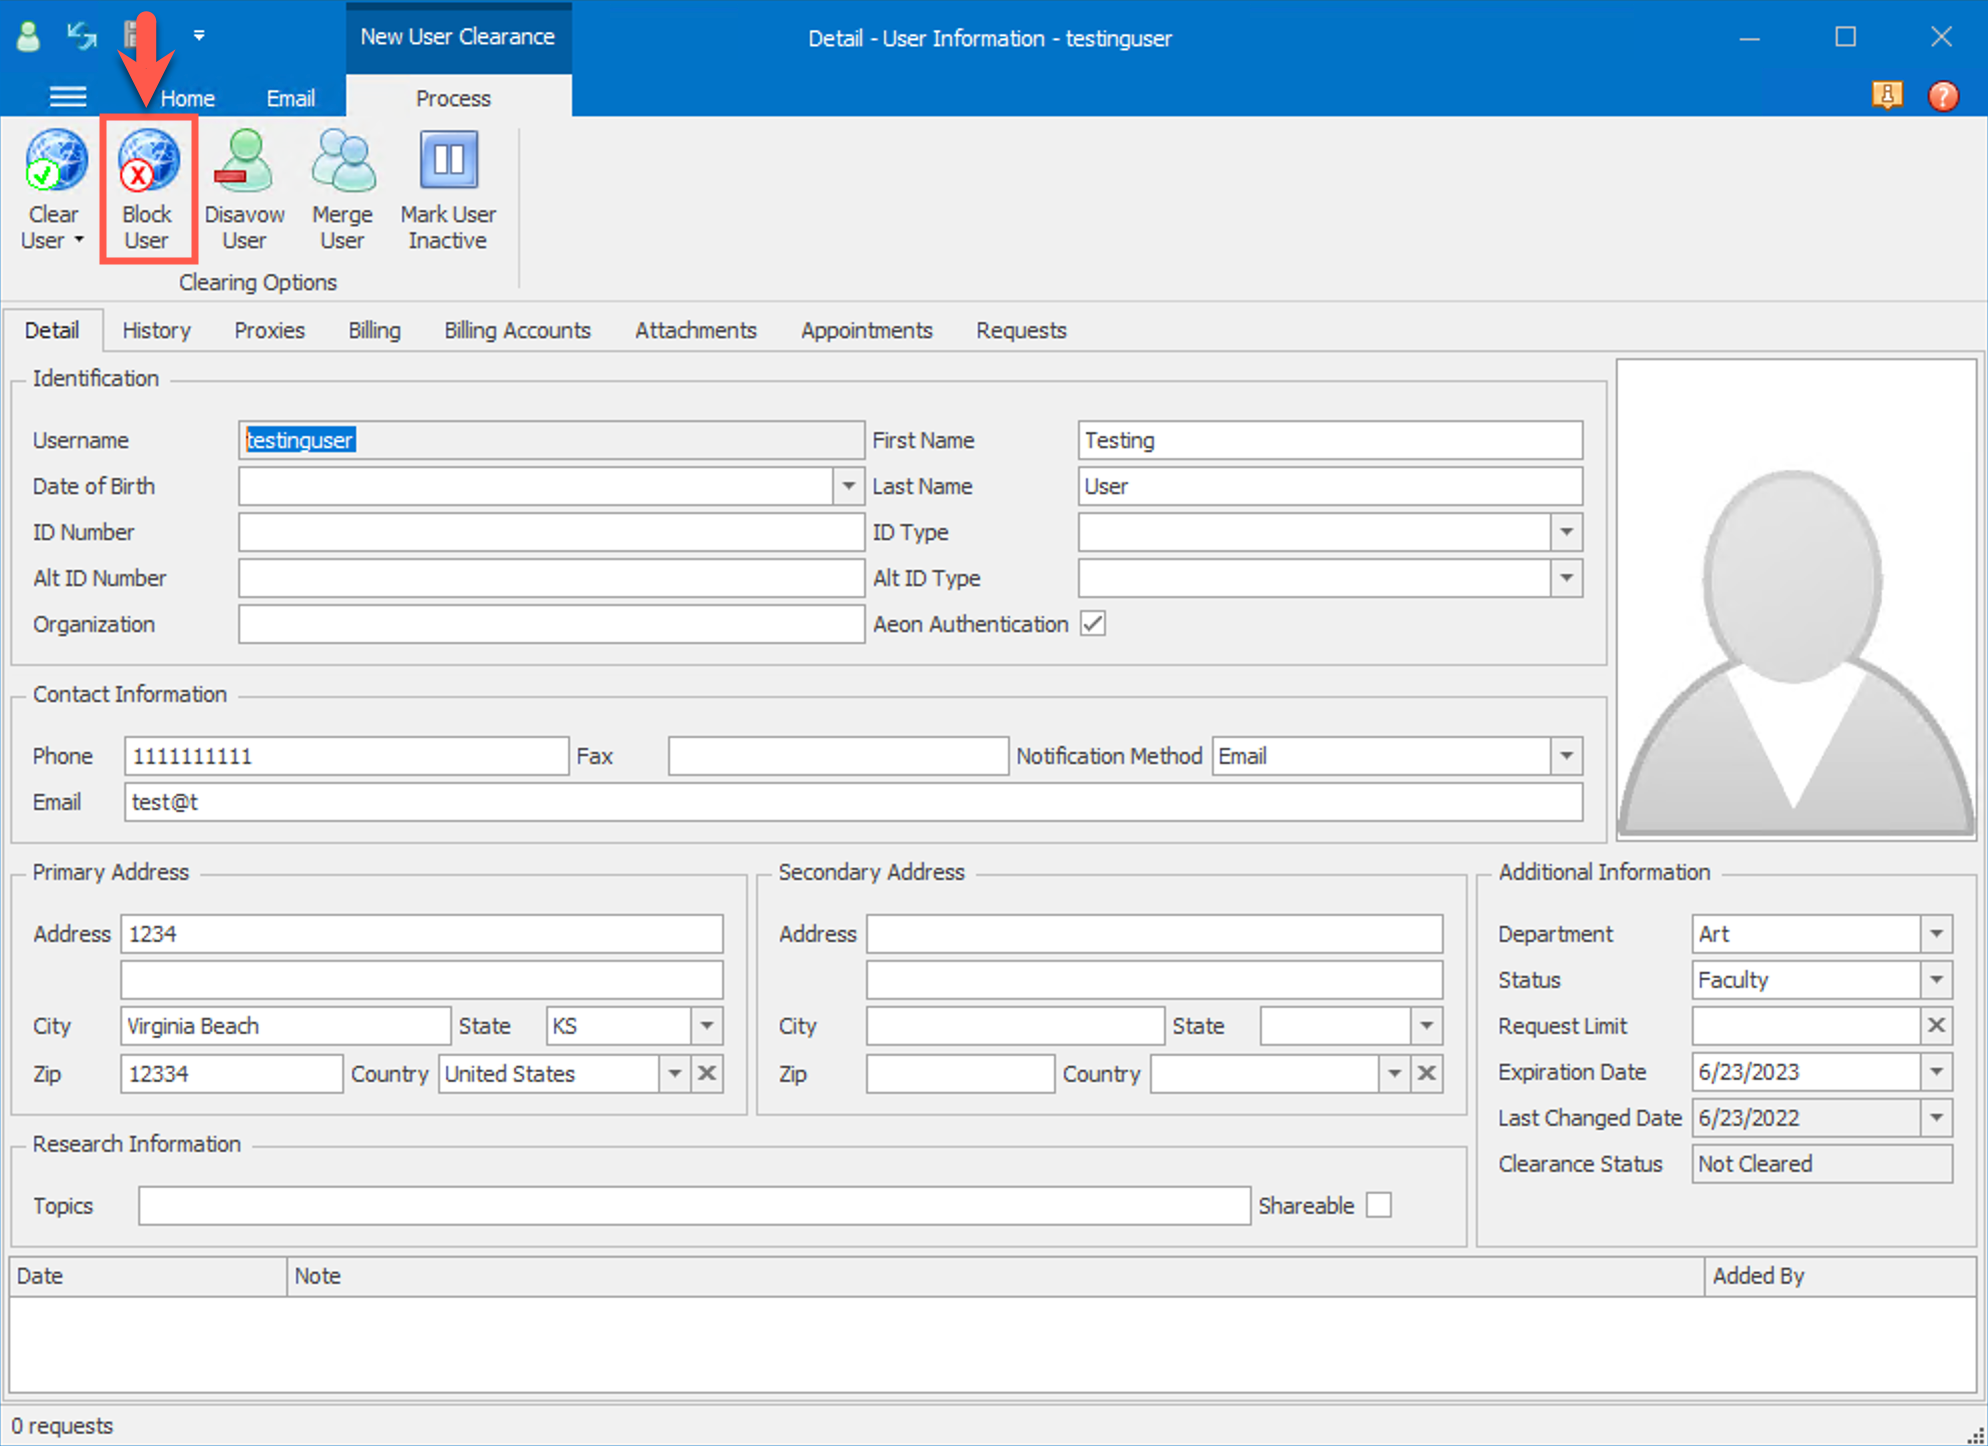Open the Home ribbon tab

pos(187,98)
